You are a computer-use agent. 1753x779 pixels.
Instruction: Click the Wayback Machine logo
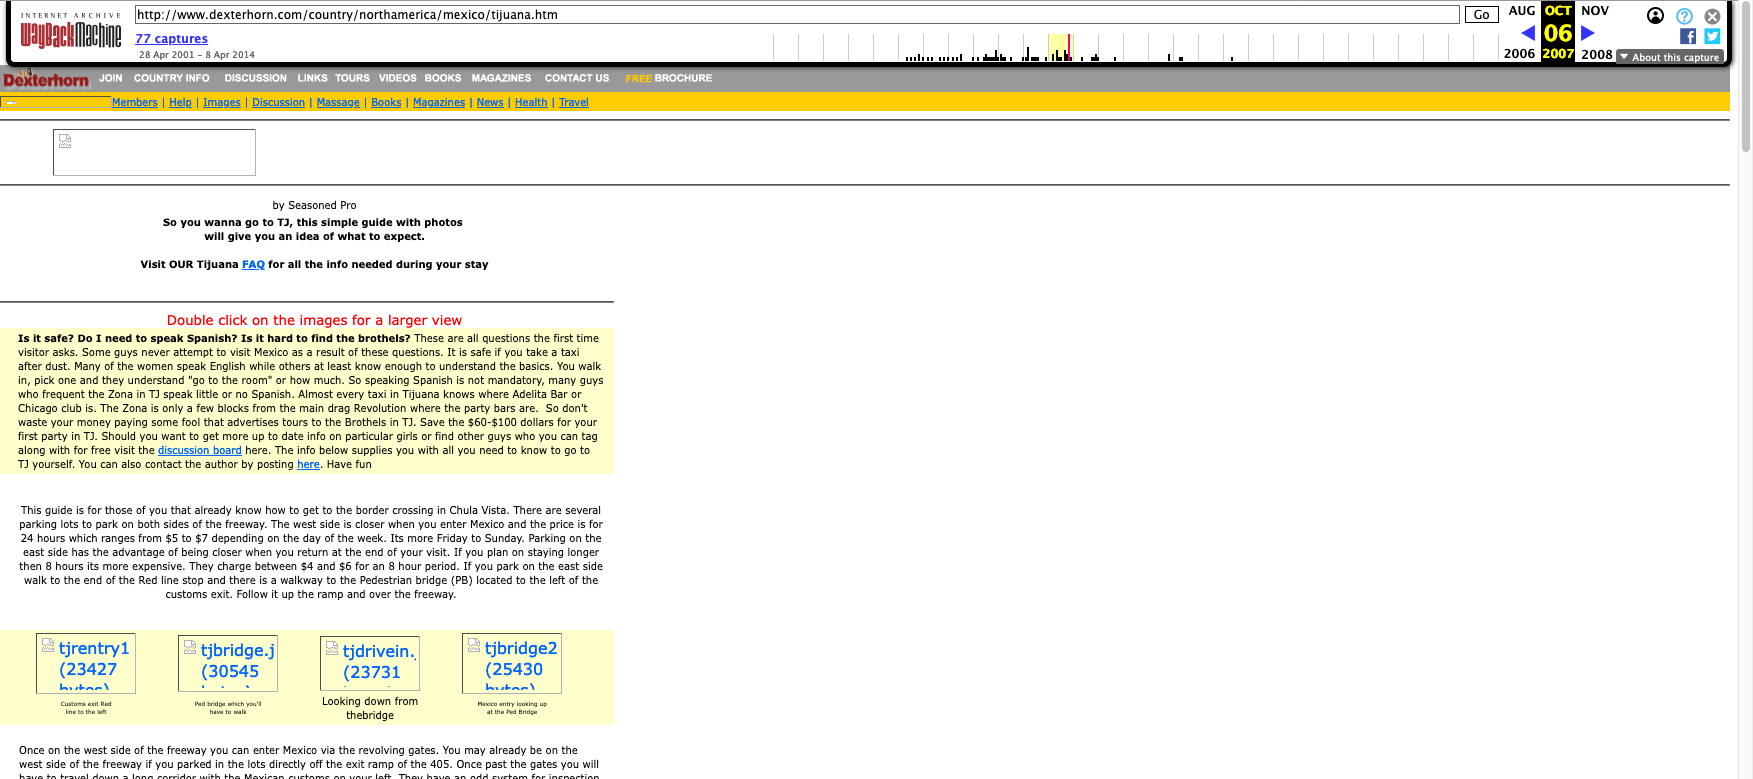click(x=71, y=34)
